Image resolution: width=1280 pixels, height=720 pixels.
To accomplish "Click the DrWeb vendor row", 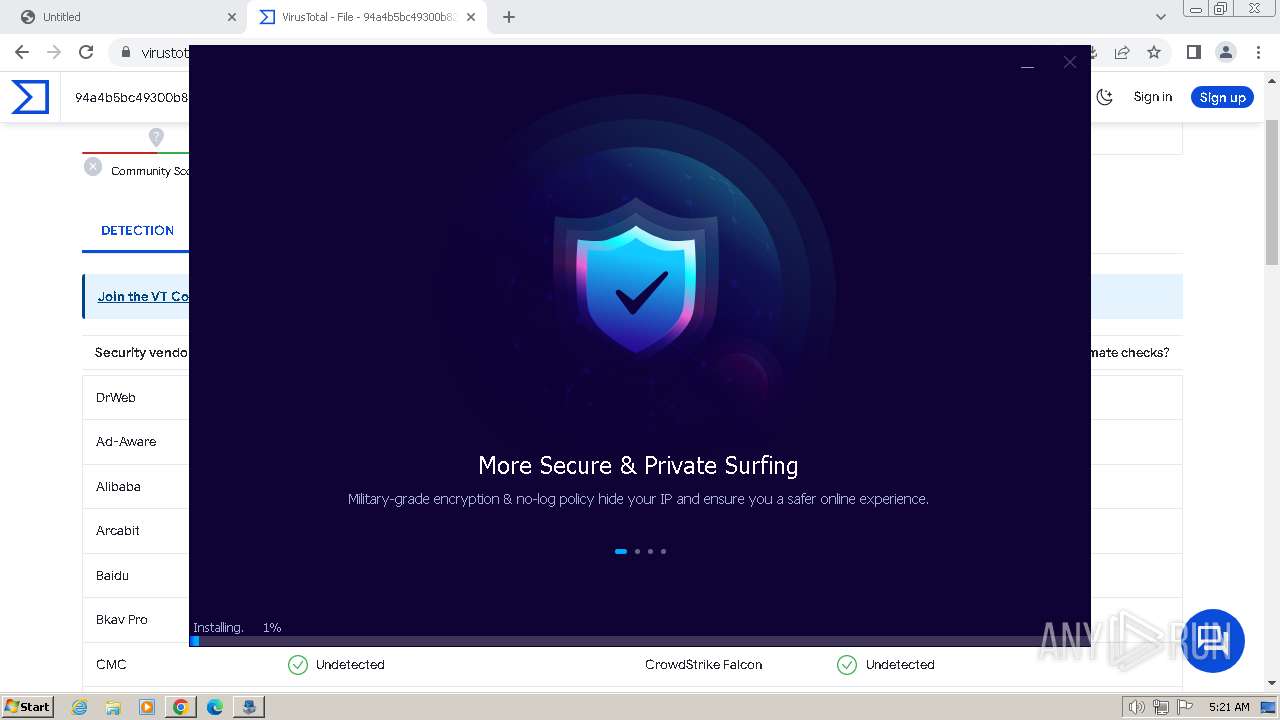I will 136,397.
